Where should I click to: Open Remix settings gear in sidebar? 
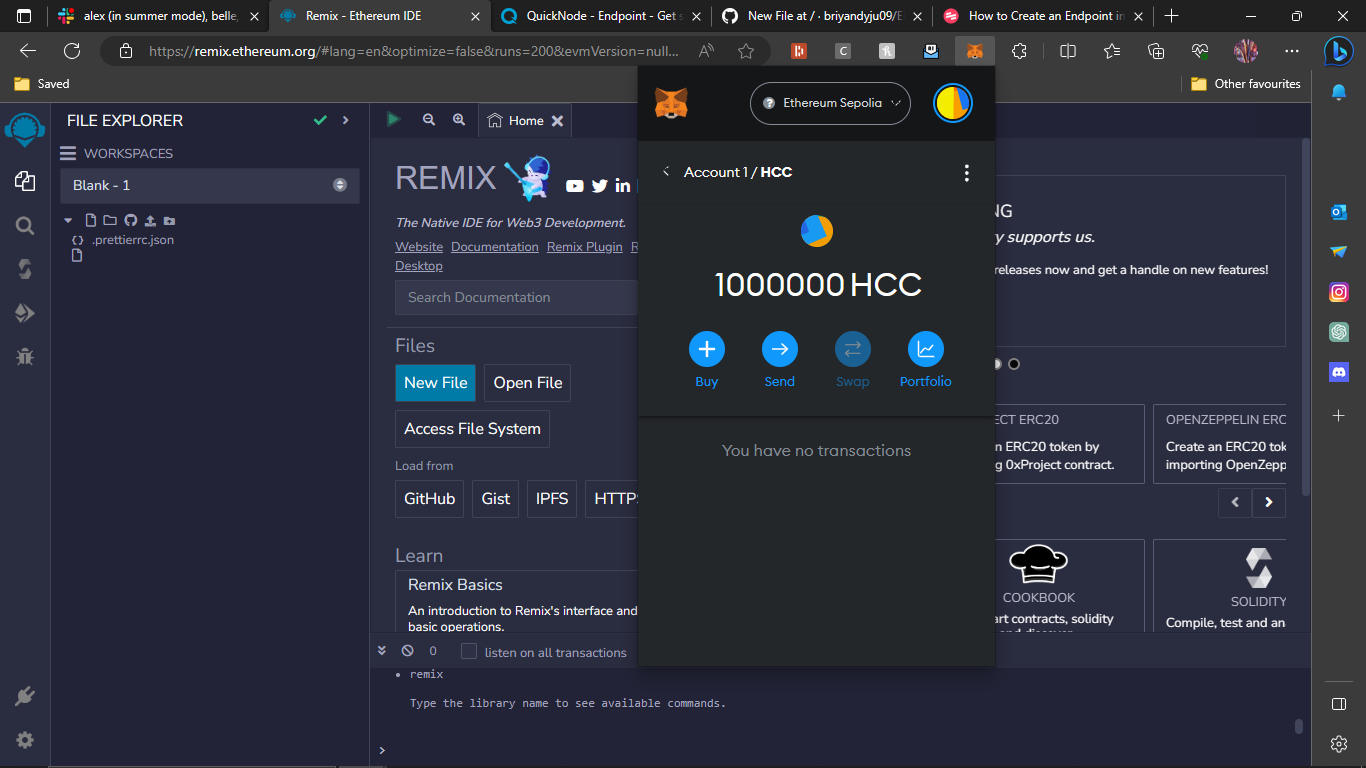pyautogui.click(x=25, y=740)
